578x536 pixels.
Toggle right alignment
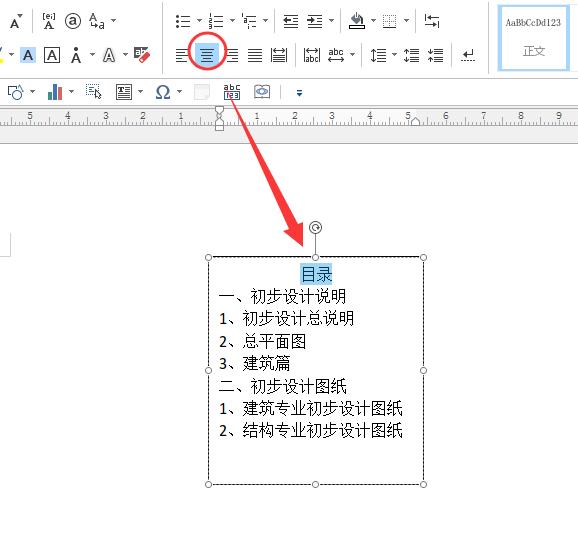[x=232, y=55]
